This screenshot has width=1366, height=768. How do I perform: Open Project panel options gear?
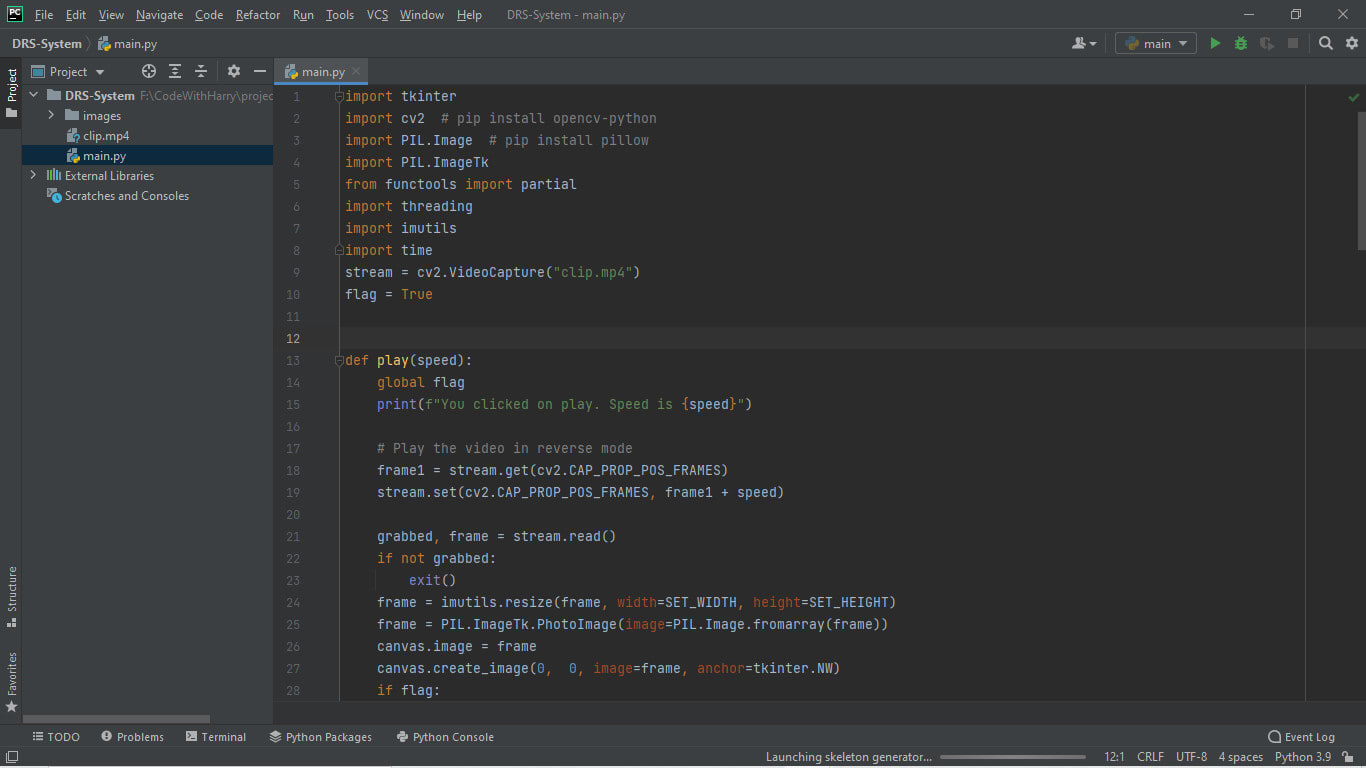234,71
